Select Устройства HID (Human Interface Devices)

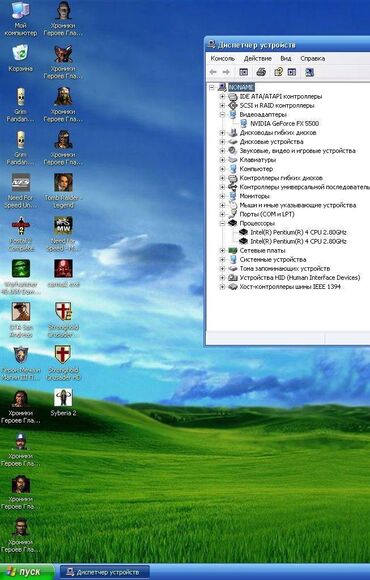pyautogui.click(x=300, y=278)
